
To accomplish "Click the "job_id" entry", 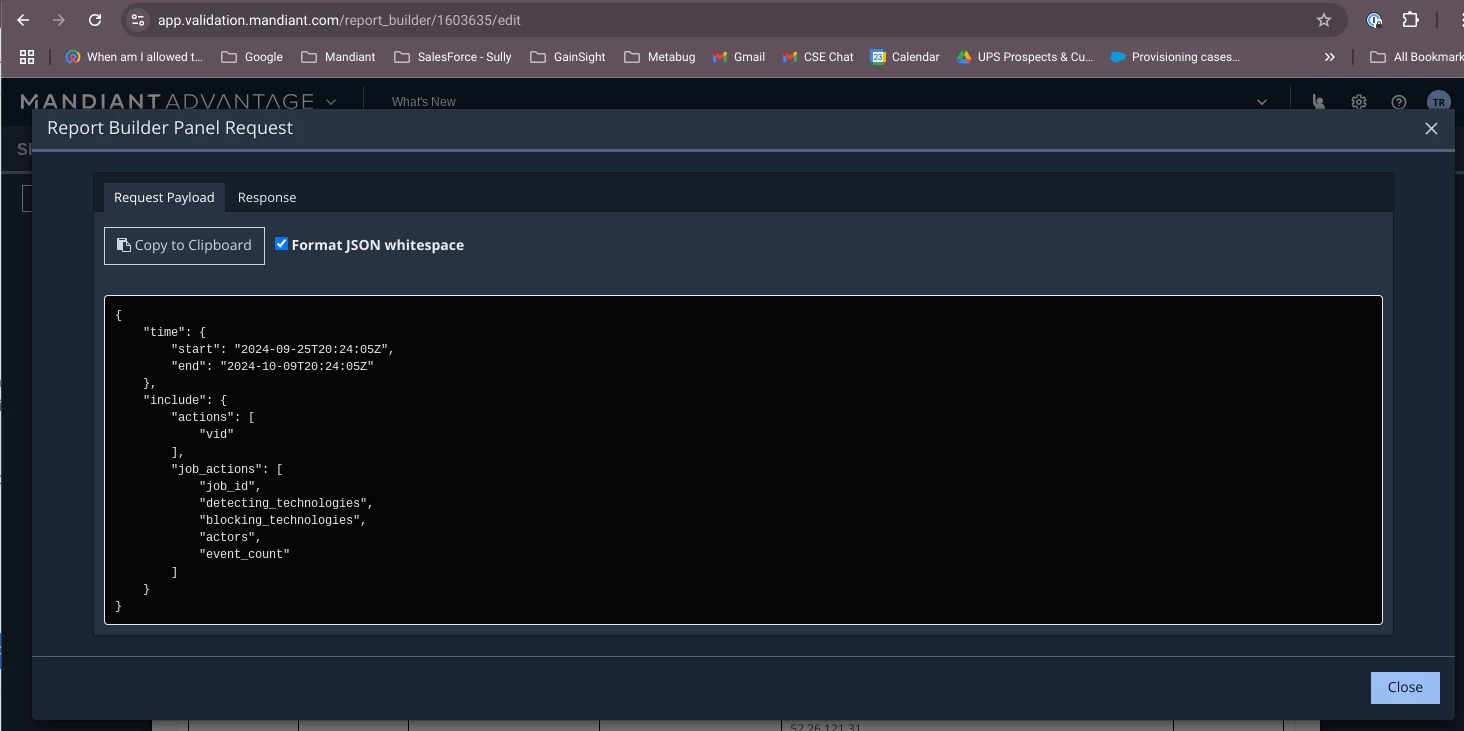I will pos(230,486).
